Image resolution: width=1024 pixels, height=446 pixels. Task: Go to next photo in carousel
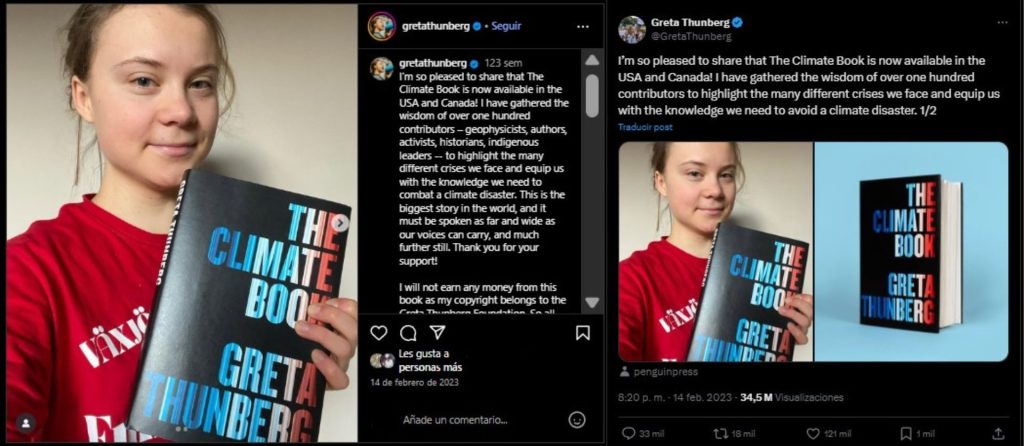340,223
